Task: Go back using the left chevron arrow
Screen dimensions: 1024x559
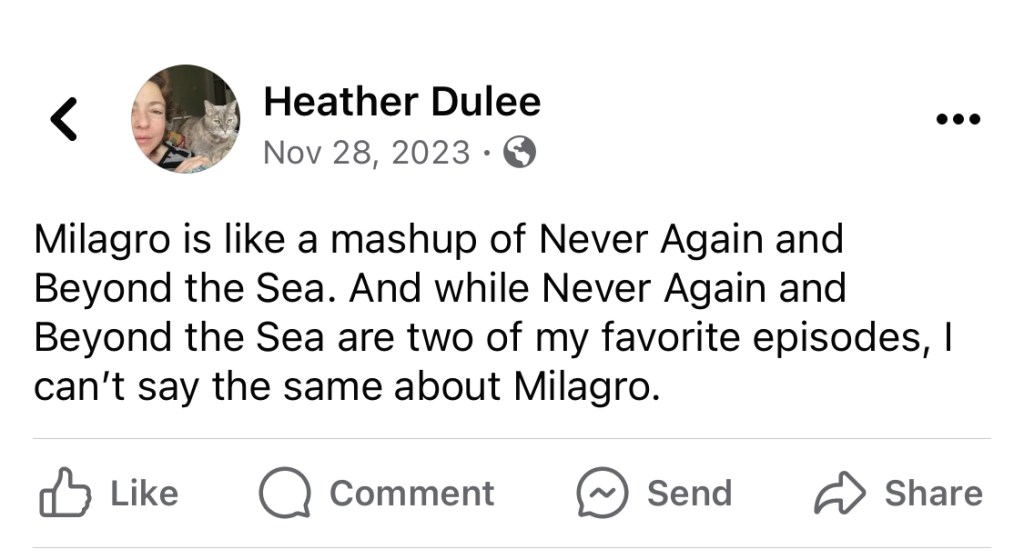Action: point(63,120)
